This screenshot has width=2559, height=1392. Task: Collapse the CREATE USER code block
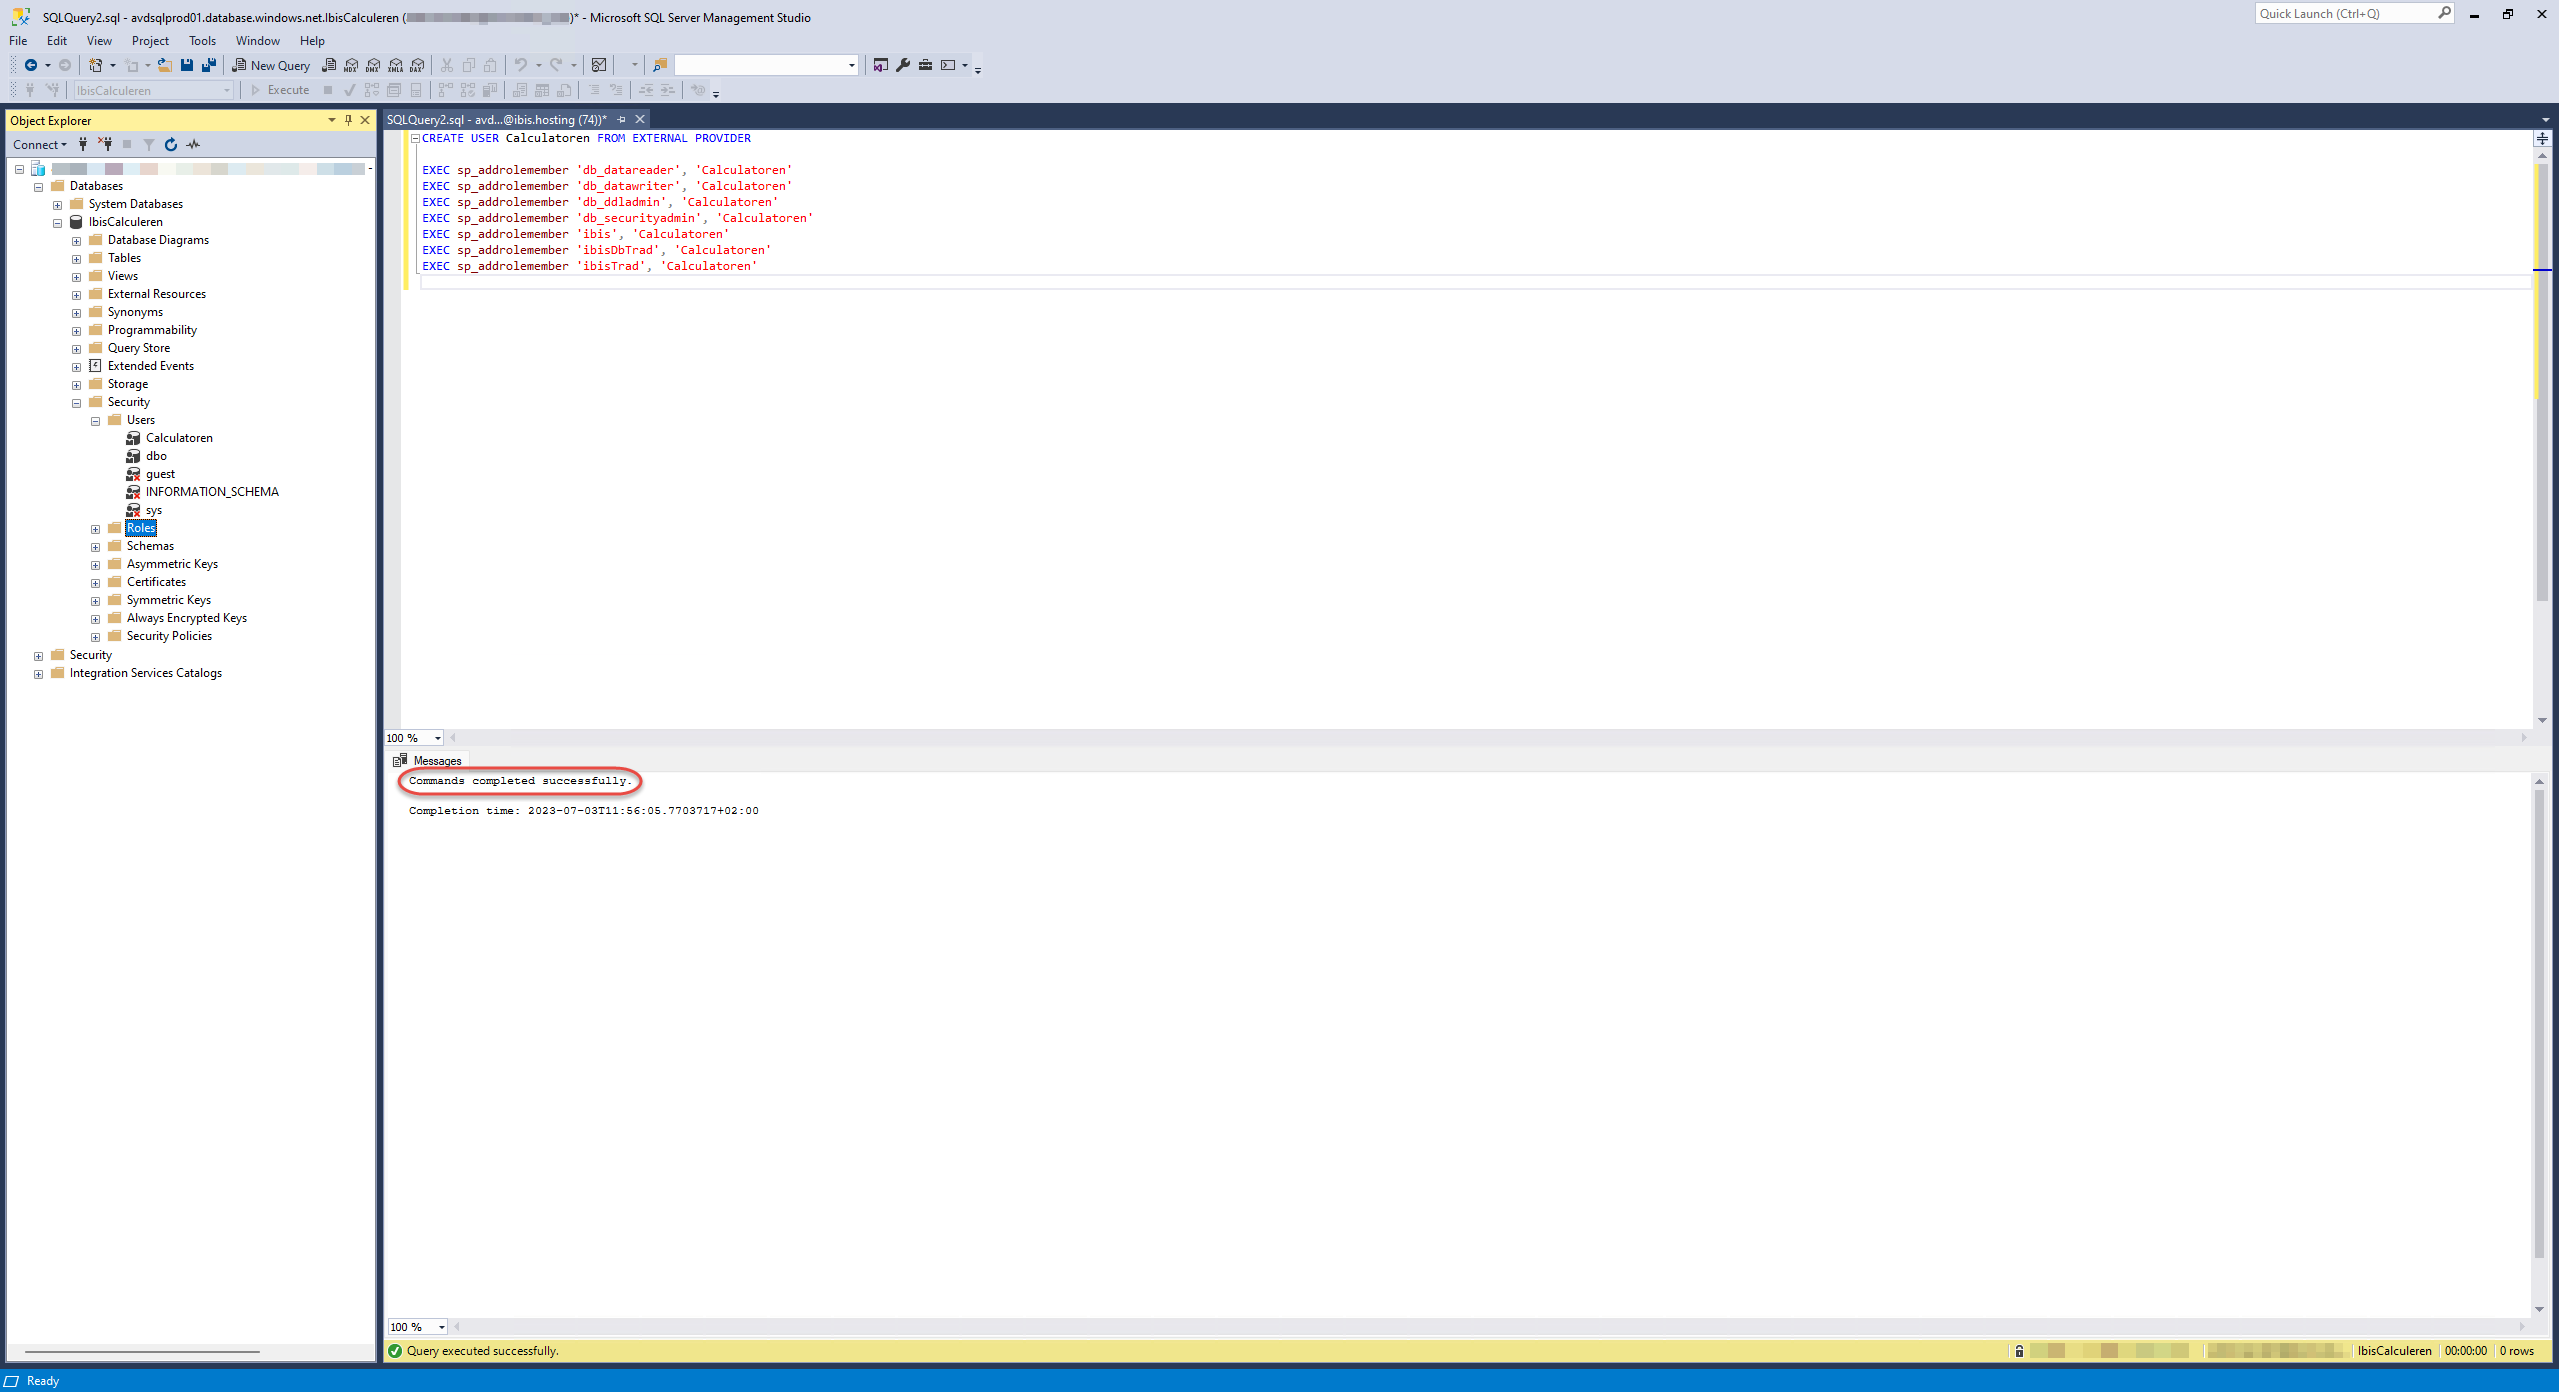415,139
